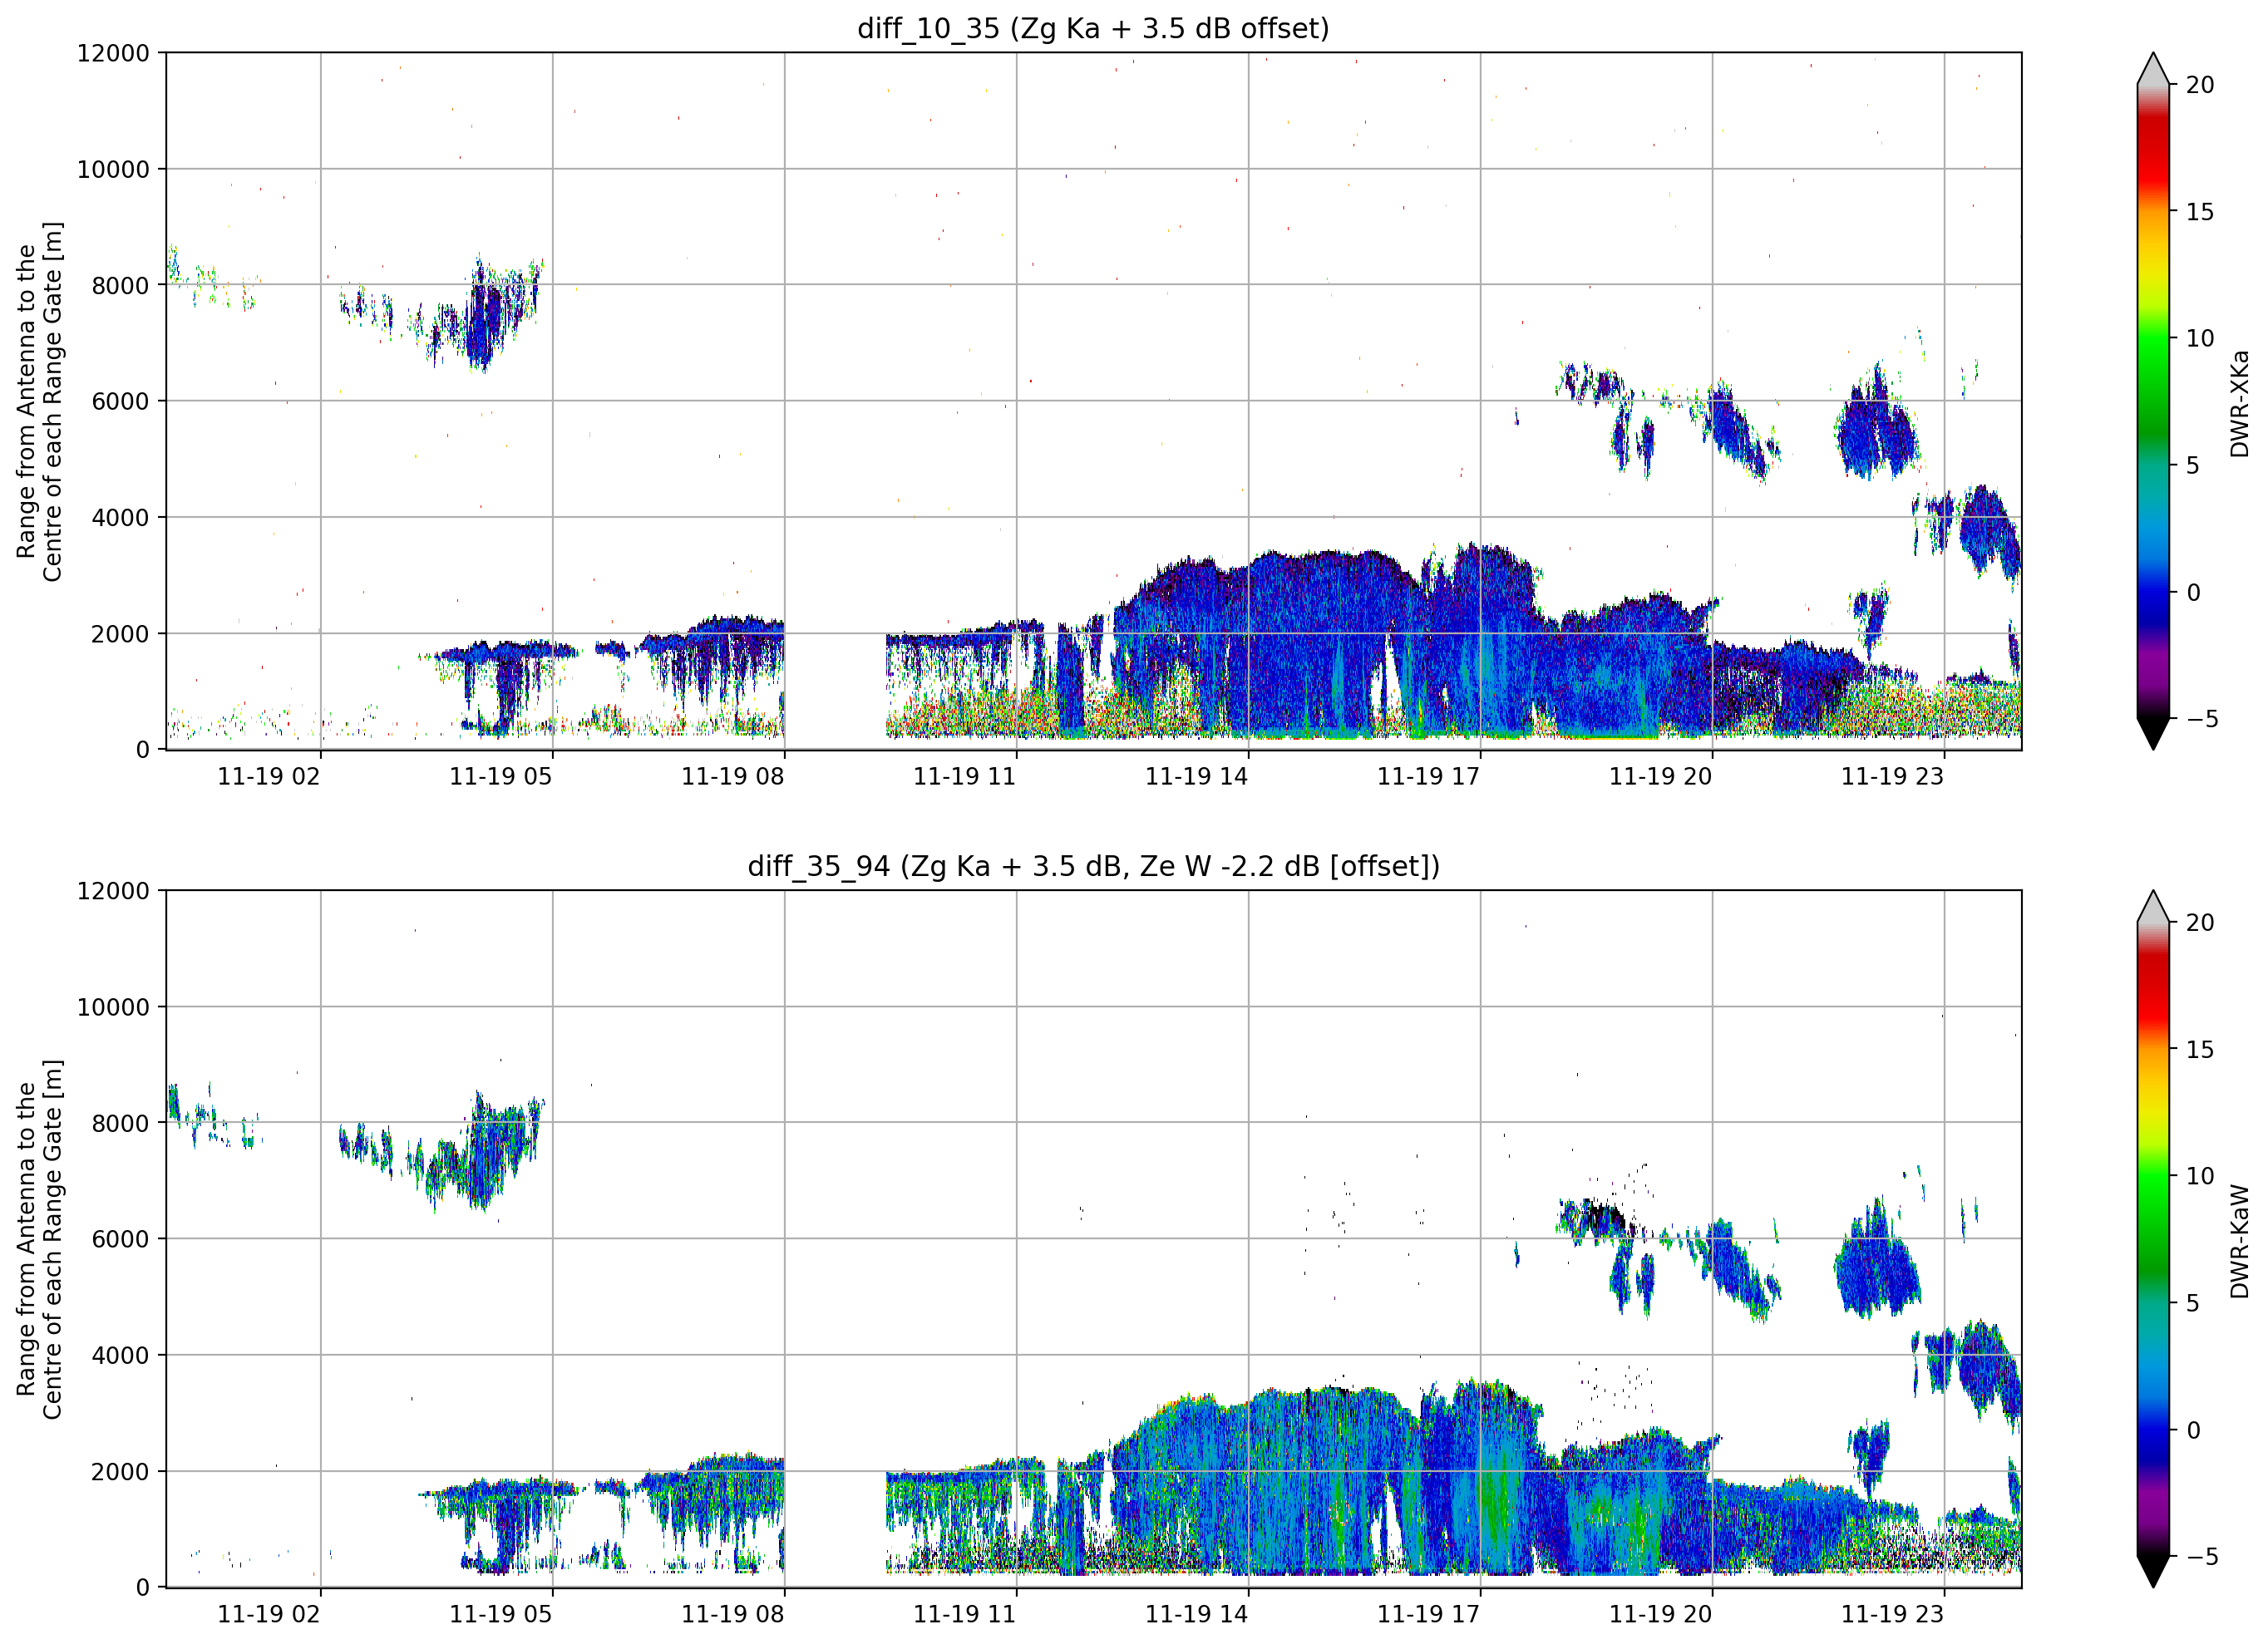Click the black bottom arrow of DWR-KaW colorbar

(2153, 1571)
